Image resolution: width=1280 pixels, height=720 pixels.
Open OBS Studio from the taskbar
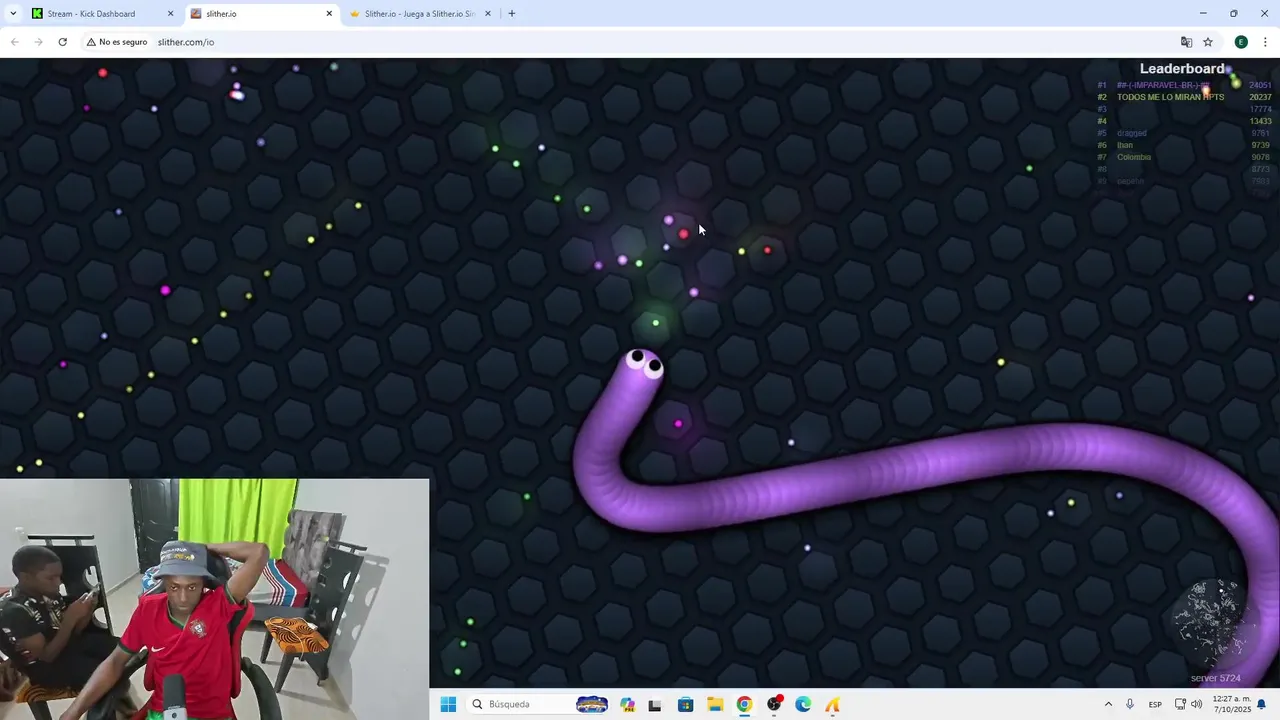point(774,704)
